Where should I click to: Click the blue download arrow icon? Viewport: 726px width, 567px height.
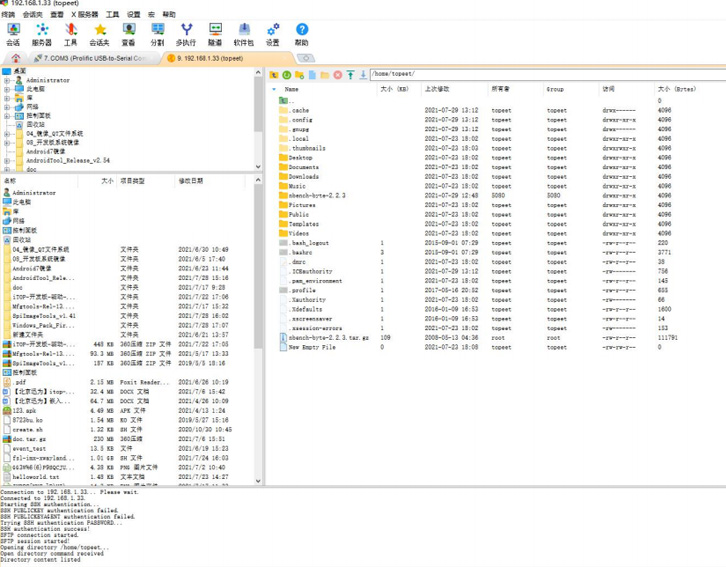(x=363, y=75)
